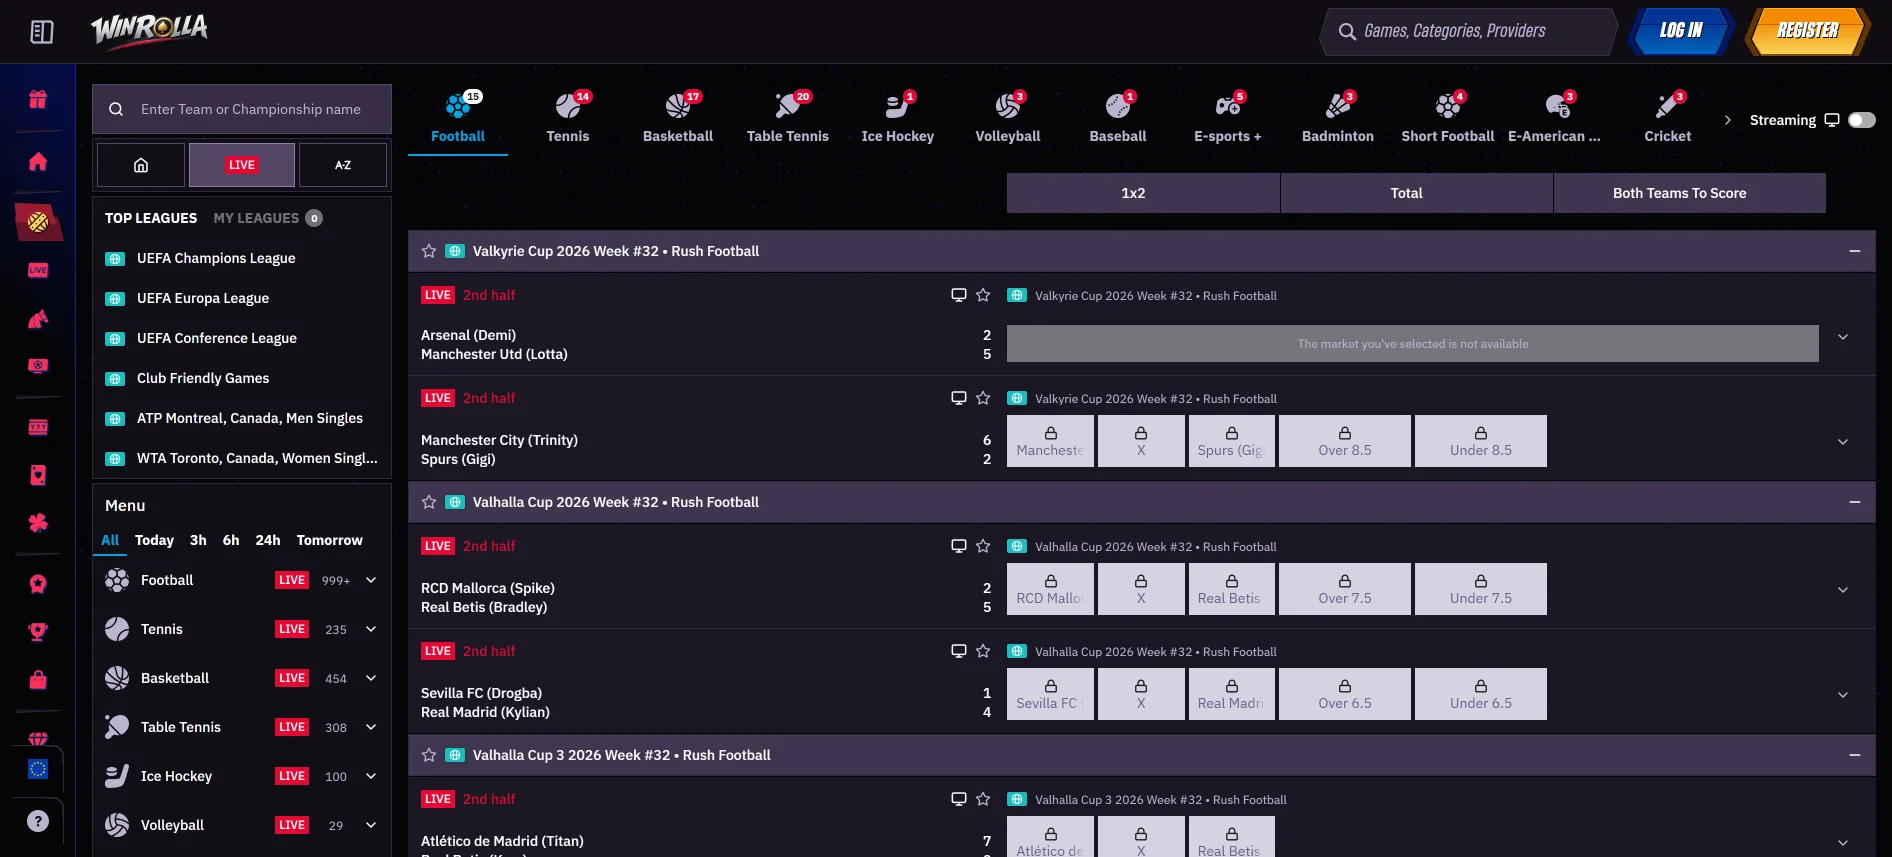
Task: Open the gift bonuses icon in sidebar
Action: 38,99
